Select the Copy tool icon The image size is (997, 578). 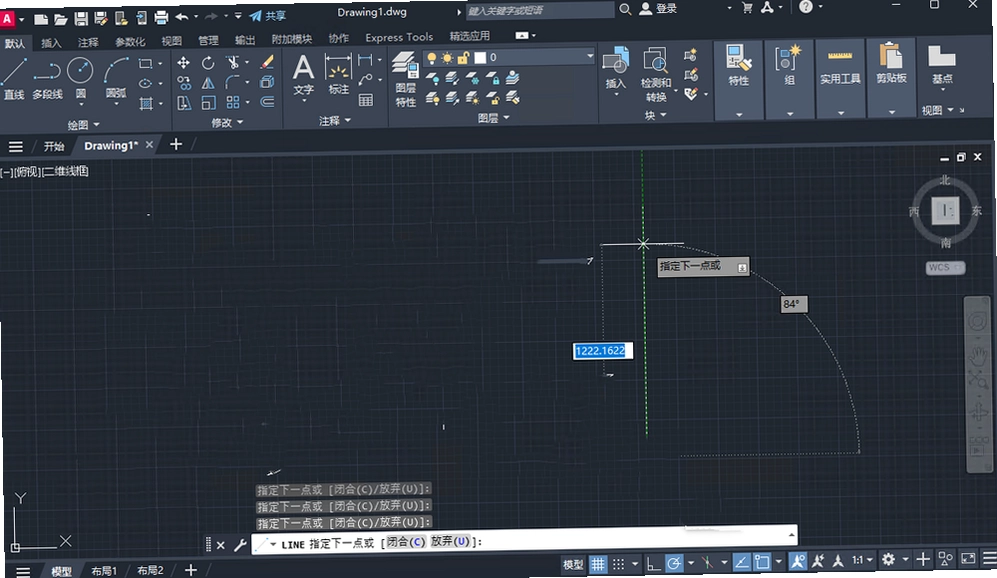[184, 83]
